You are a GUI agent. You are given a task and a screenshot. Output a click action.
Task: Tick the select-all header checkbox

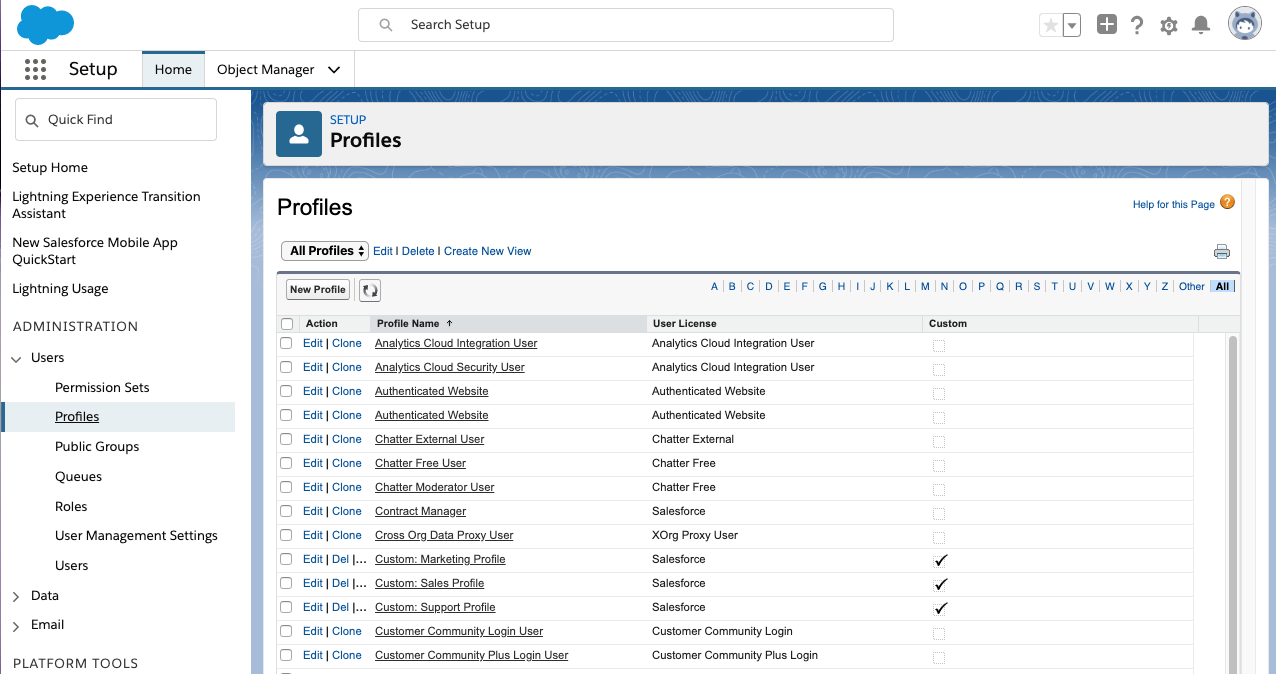pyautogui.click(x=288, y=324)
